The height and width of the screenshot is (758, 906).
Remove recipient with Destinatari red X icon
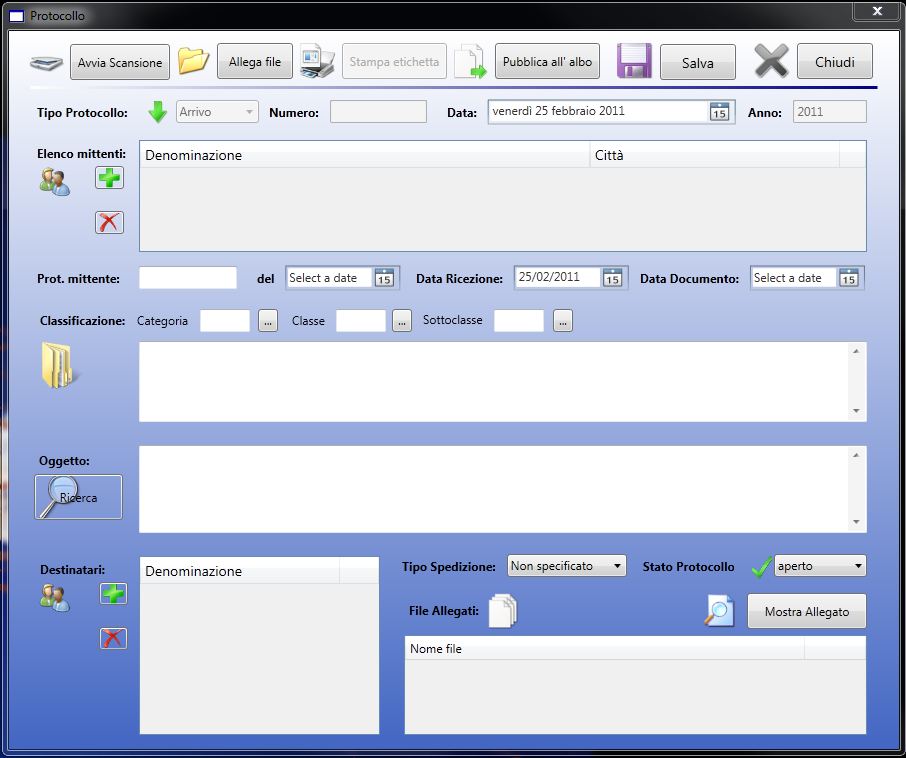coord(114,638)
